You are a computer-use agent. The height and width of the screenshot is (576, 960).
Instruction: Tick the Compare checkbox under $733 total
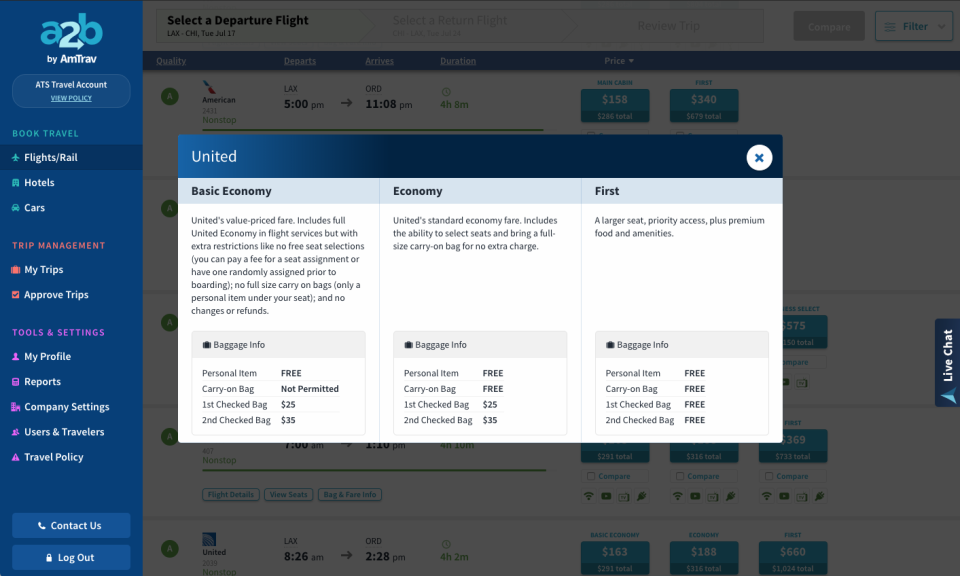pos(768,476)
